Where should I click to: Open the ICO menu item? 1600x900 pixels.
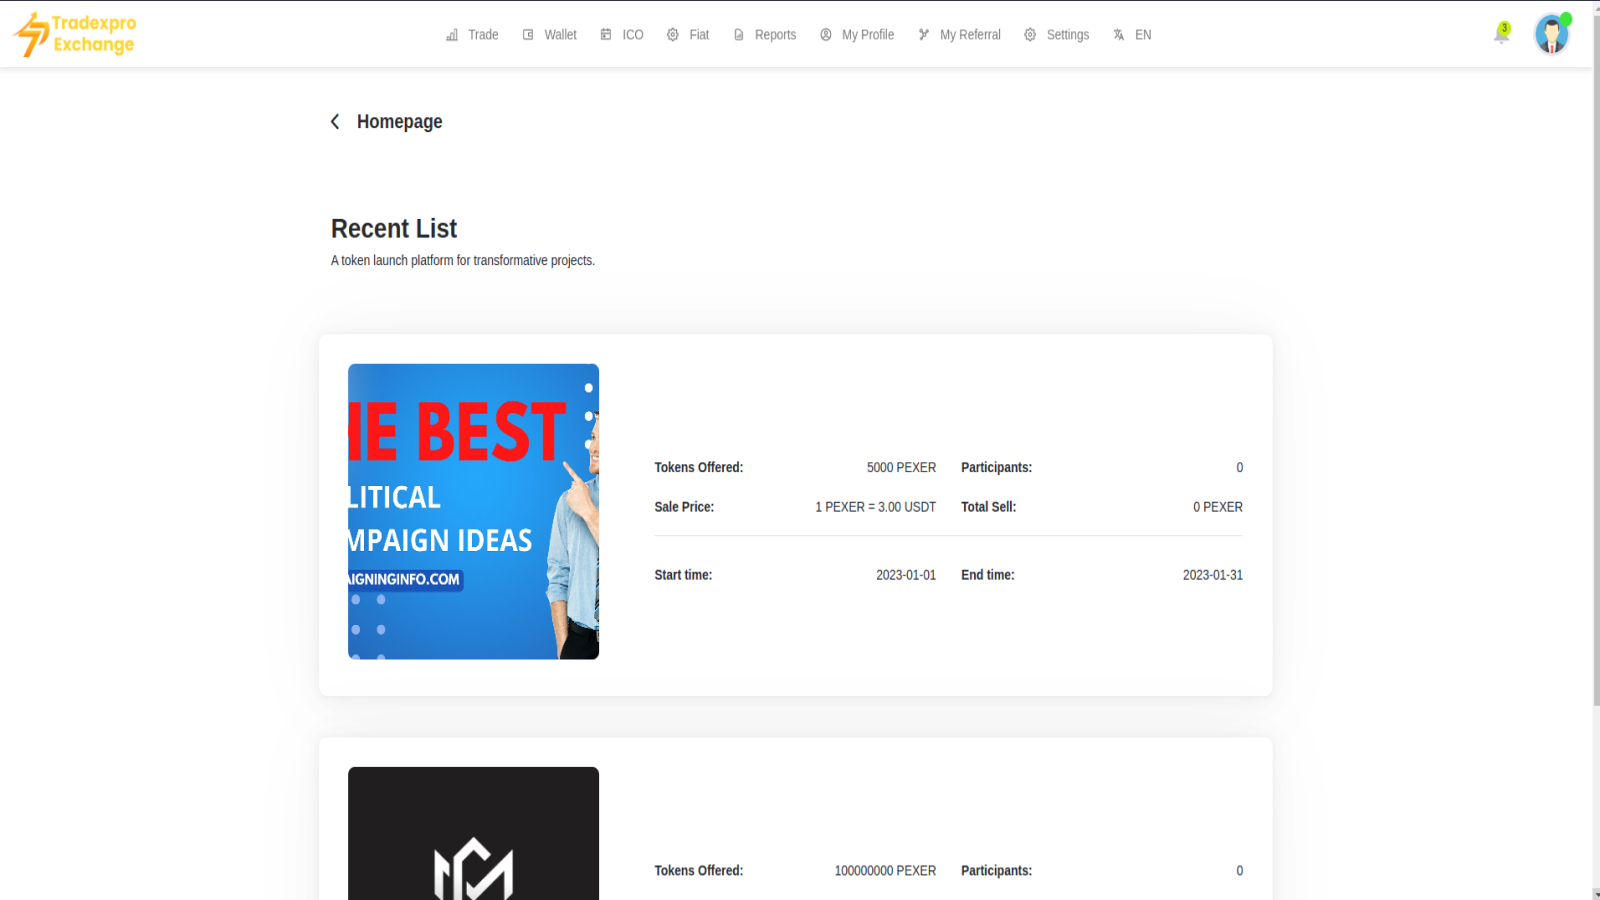click(x=632, y=34)
